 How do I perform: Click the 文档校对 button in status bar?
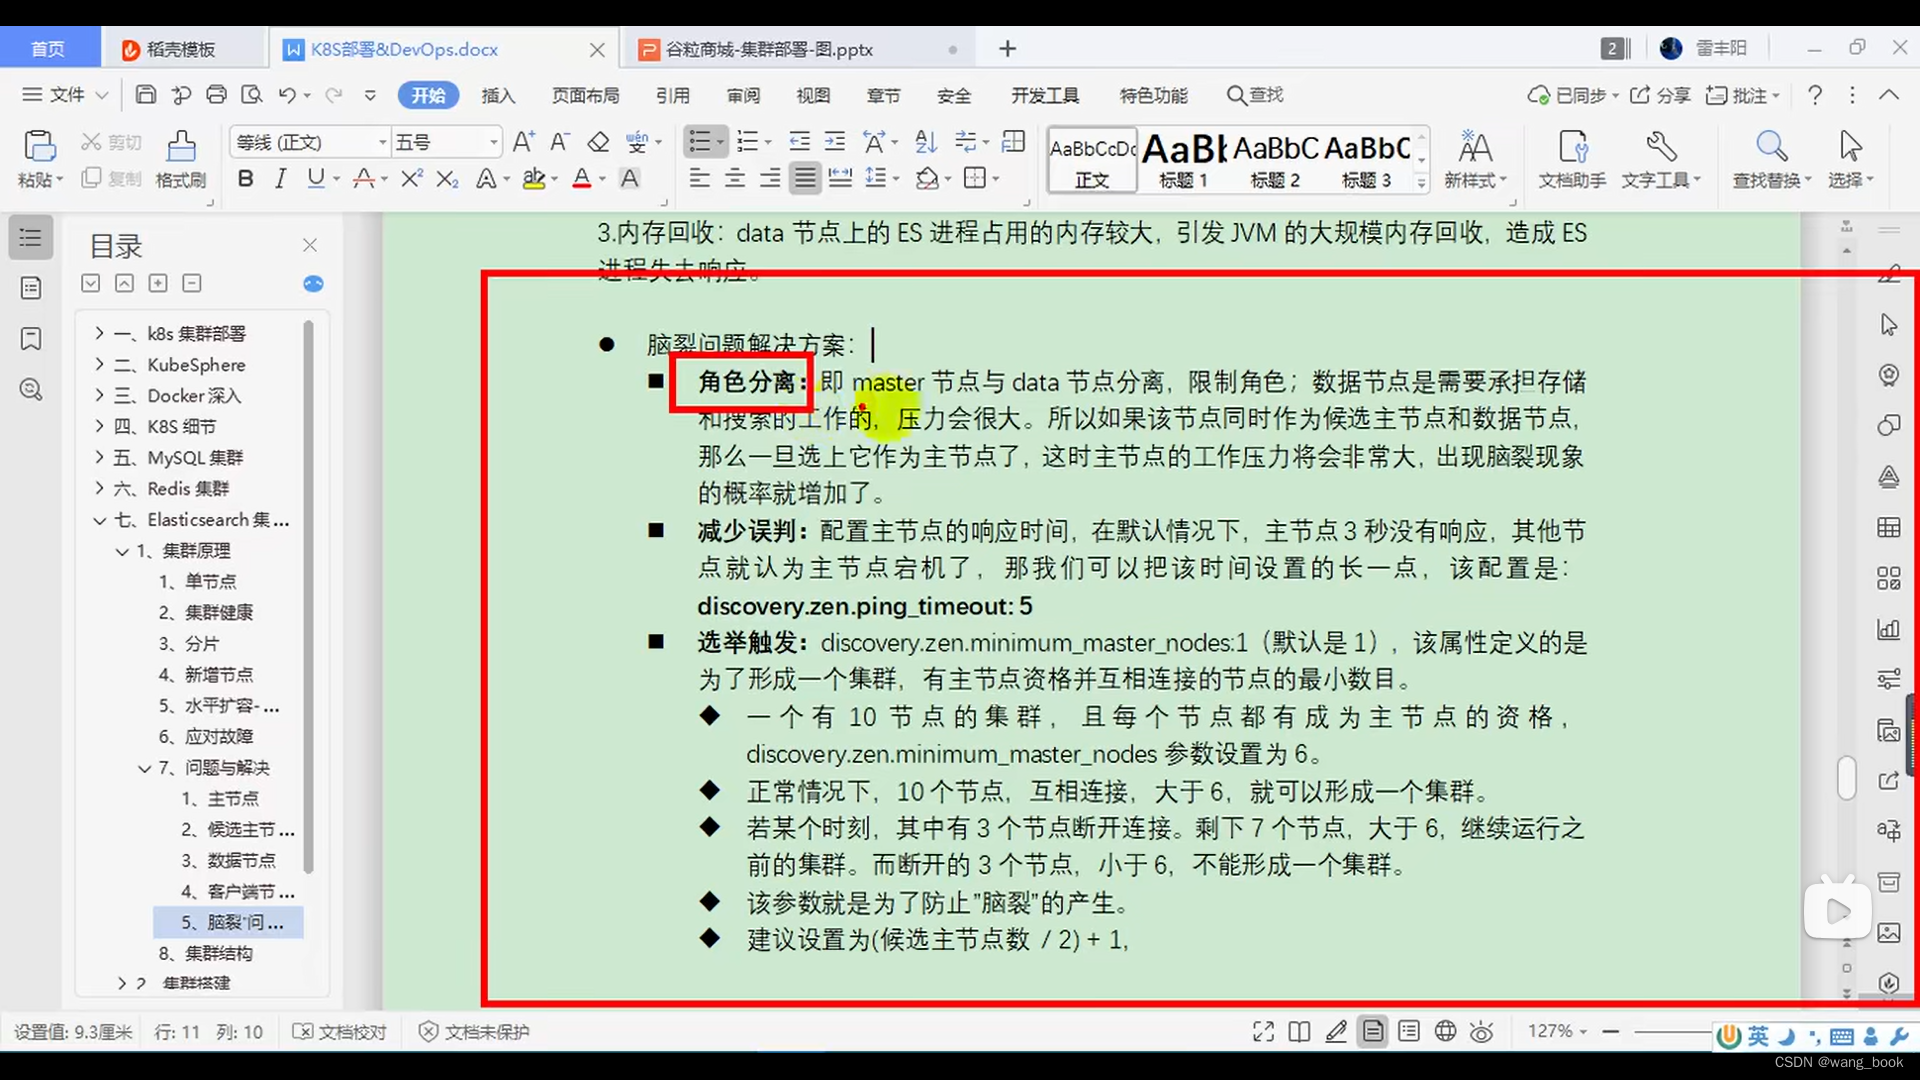coord(340,1031)
